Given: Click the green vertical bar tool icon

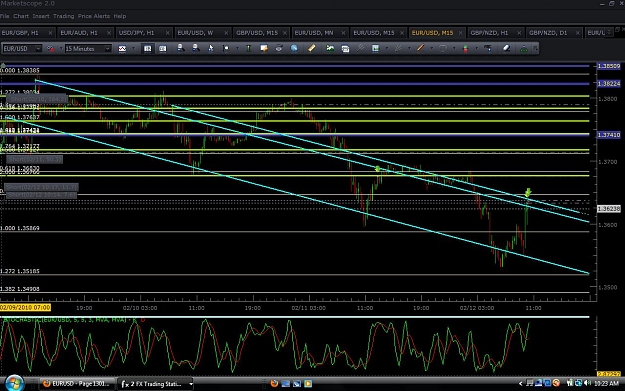Looking at the screenshot, I should pyautogui.click(x=249, y=48).
